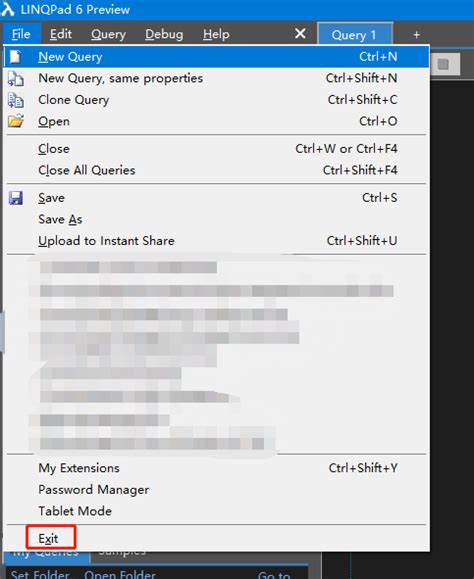
Task: Add a new query tab with plus
Action: pos(416,35)
